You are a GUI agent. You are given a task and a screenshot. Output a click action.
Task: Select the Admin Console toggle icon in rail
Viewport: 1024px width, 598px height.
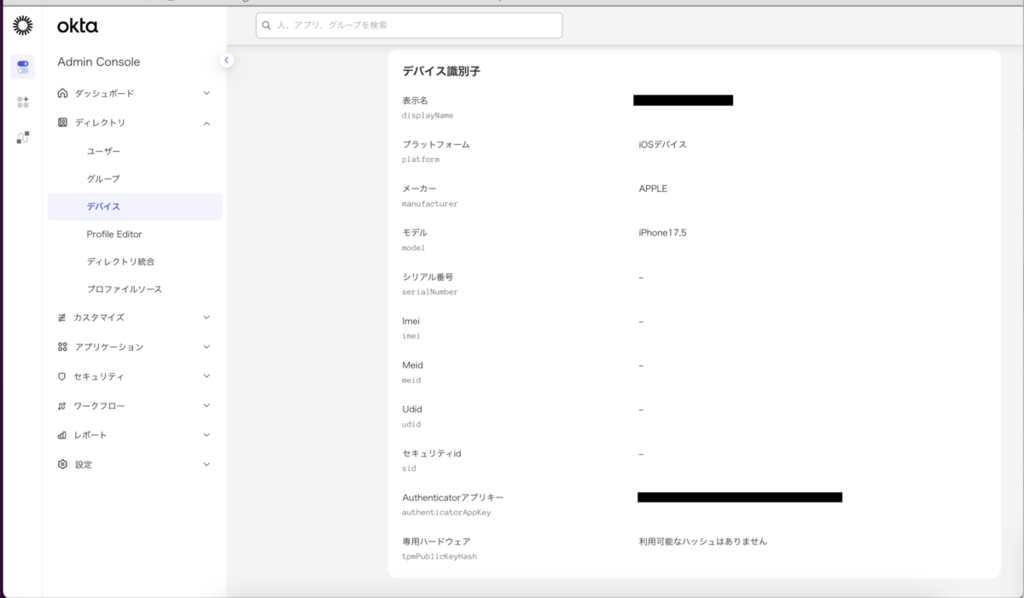pos(23,67)
